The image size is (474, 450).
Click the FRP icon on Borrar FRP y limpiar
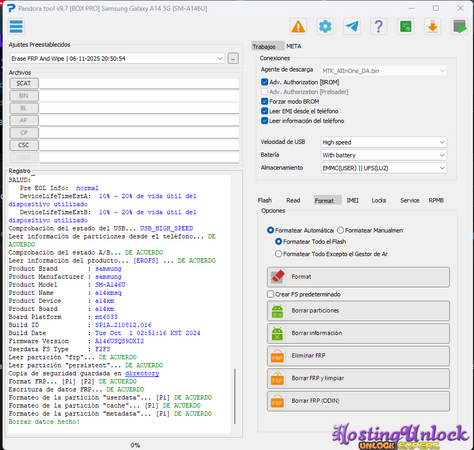point(277,379)
